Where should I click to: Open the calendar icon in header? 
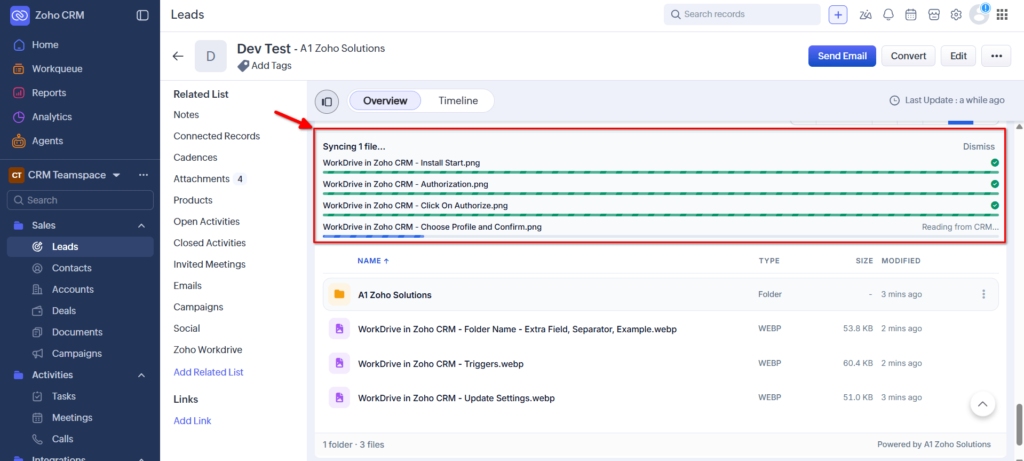910,15
